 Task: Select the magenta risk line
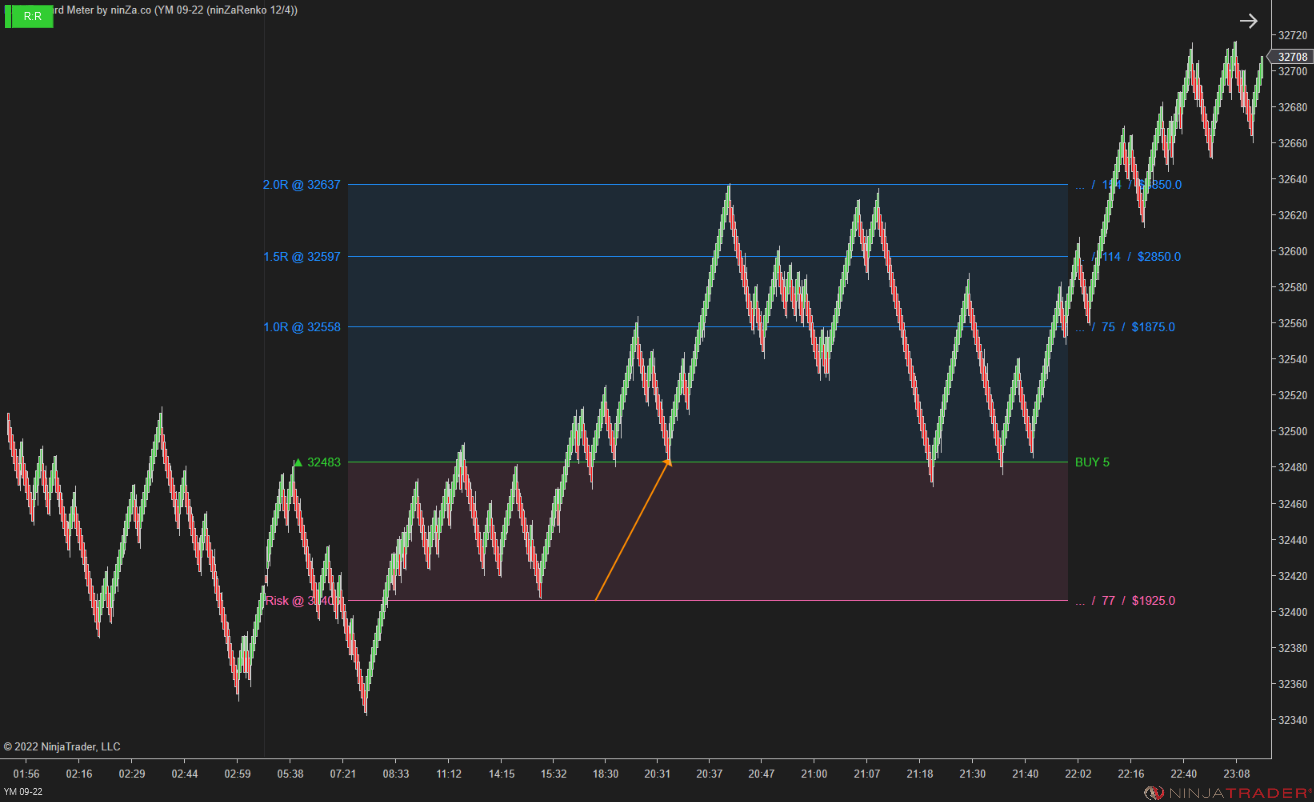click(800, 600)
